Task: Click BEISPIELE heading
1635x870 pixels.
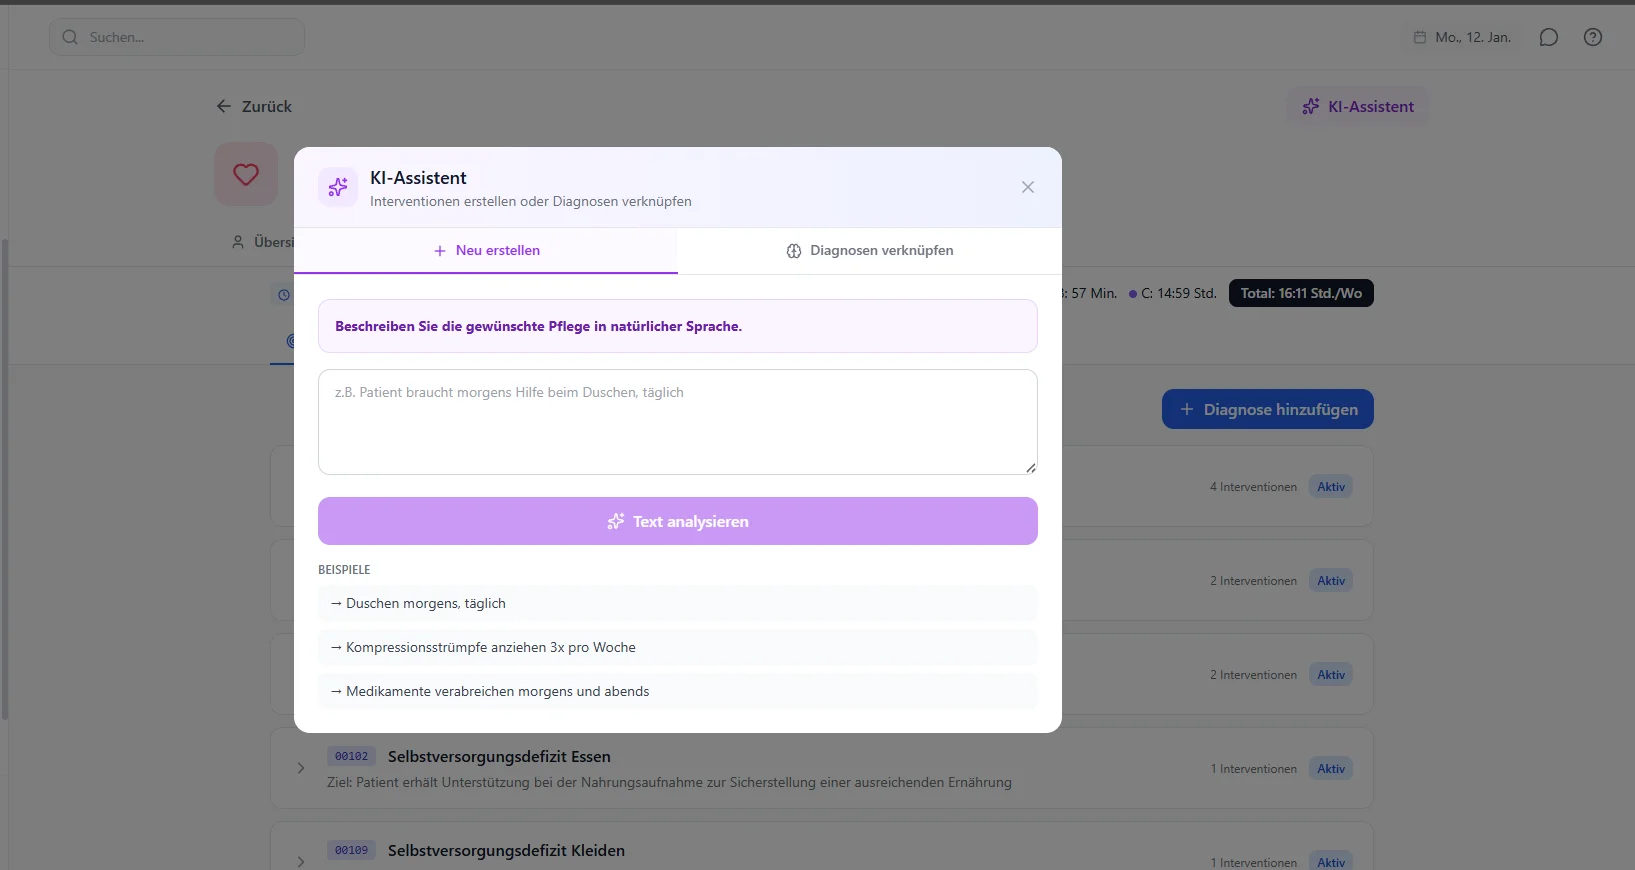Action: pyautogui.click(x=344, y=569)
